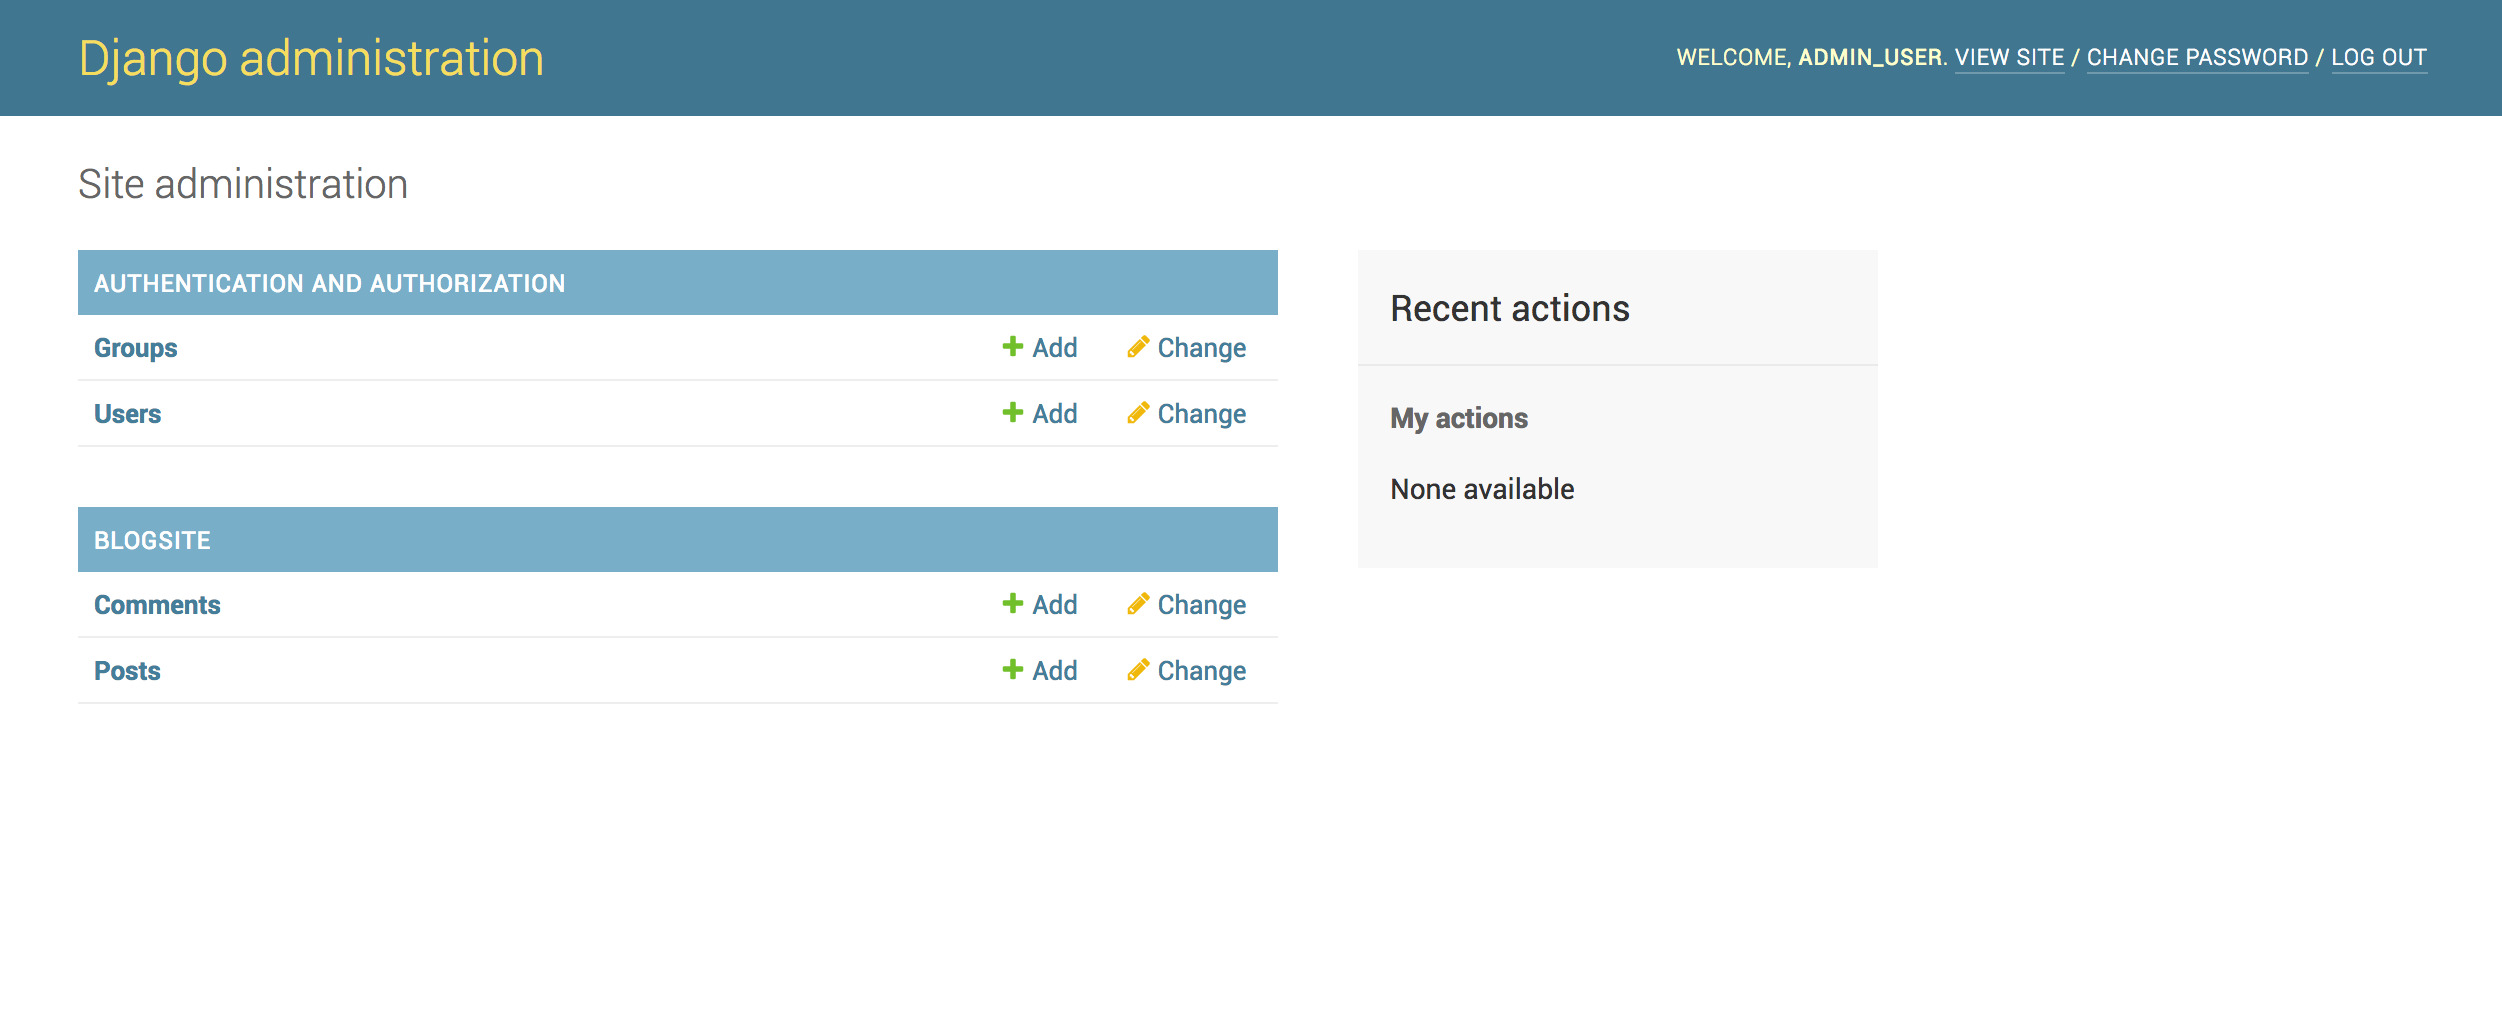The height and width of the screenshot is (1028, 2502).
Task: Click the Django administration title
Action: (x=311, y=58)
